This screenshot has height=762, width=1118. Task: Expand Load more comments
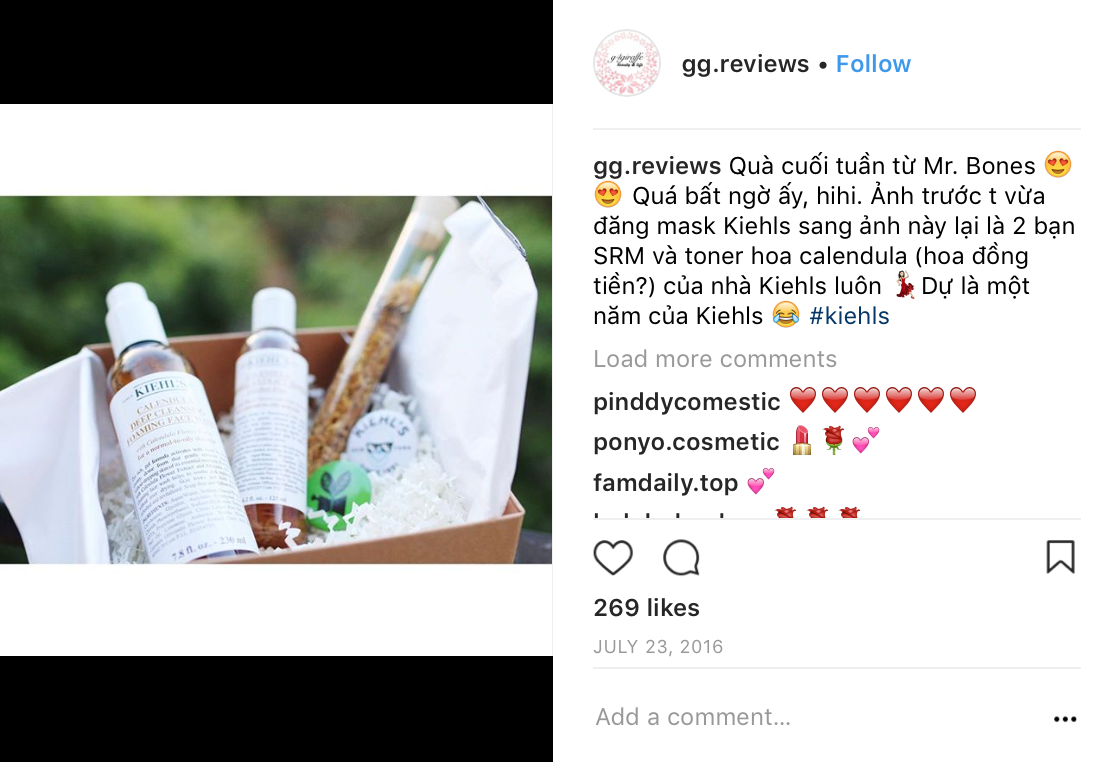(715, 359)
